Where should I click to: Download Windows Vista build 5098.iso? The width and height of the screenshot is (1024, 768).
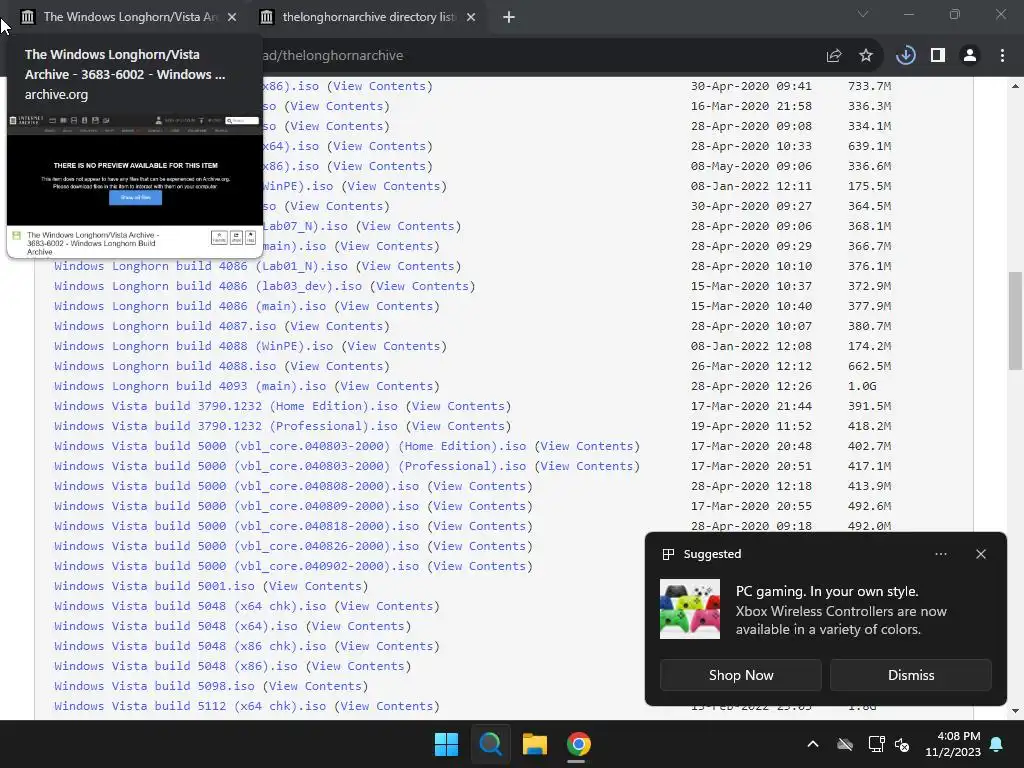[x=154, y=686]
